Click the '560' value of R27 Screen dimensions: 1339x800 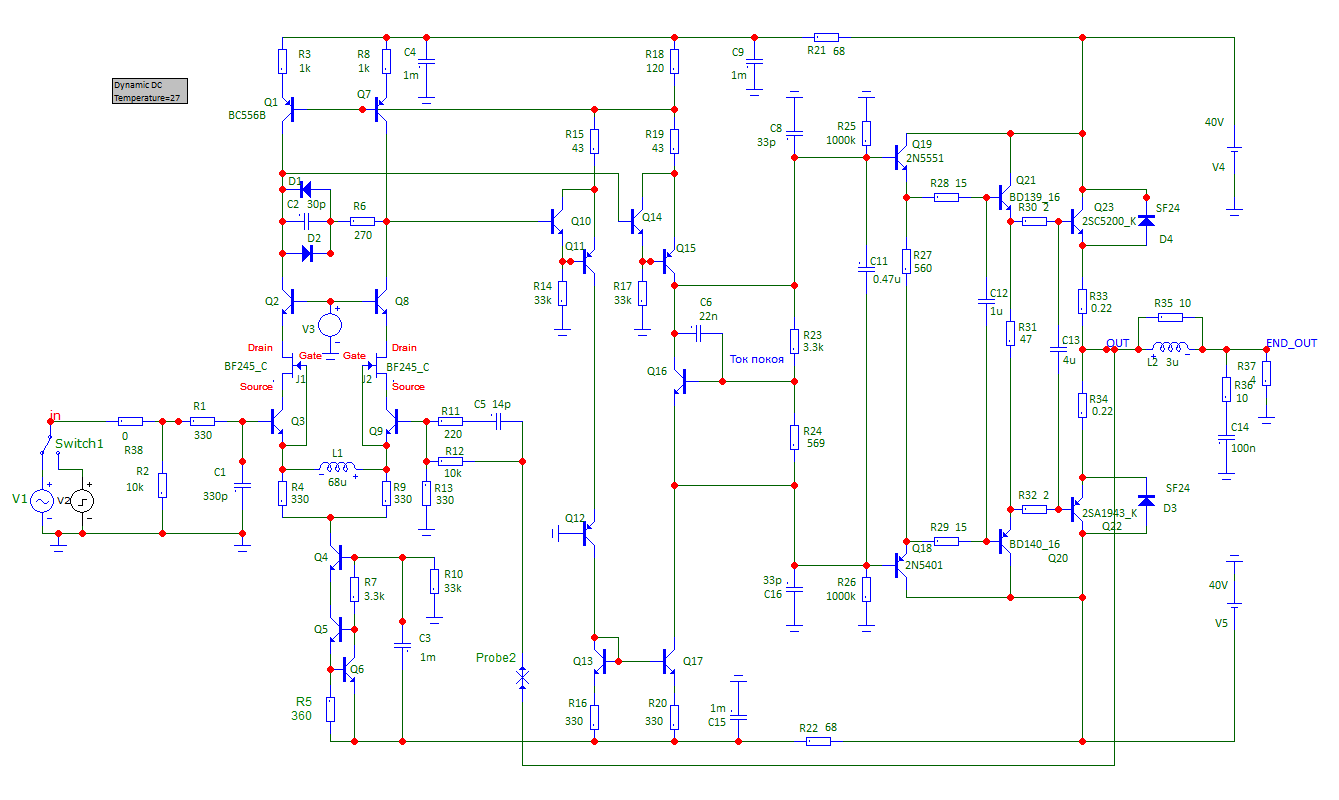coord(922,267)
